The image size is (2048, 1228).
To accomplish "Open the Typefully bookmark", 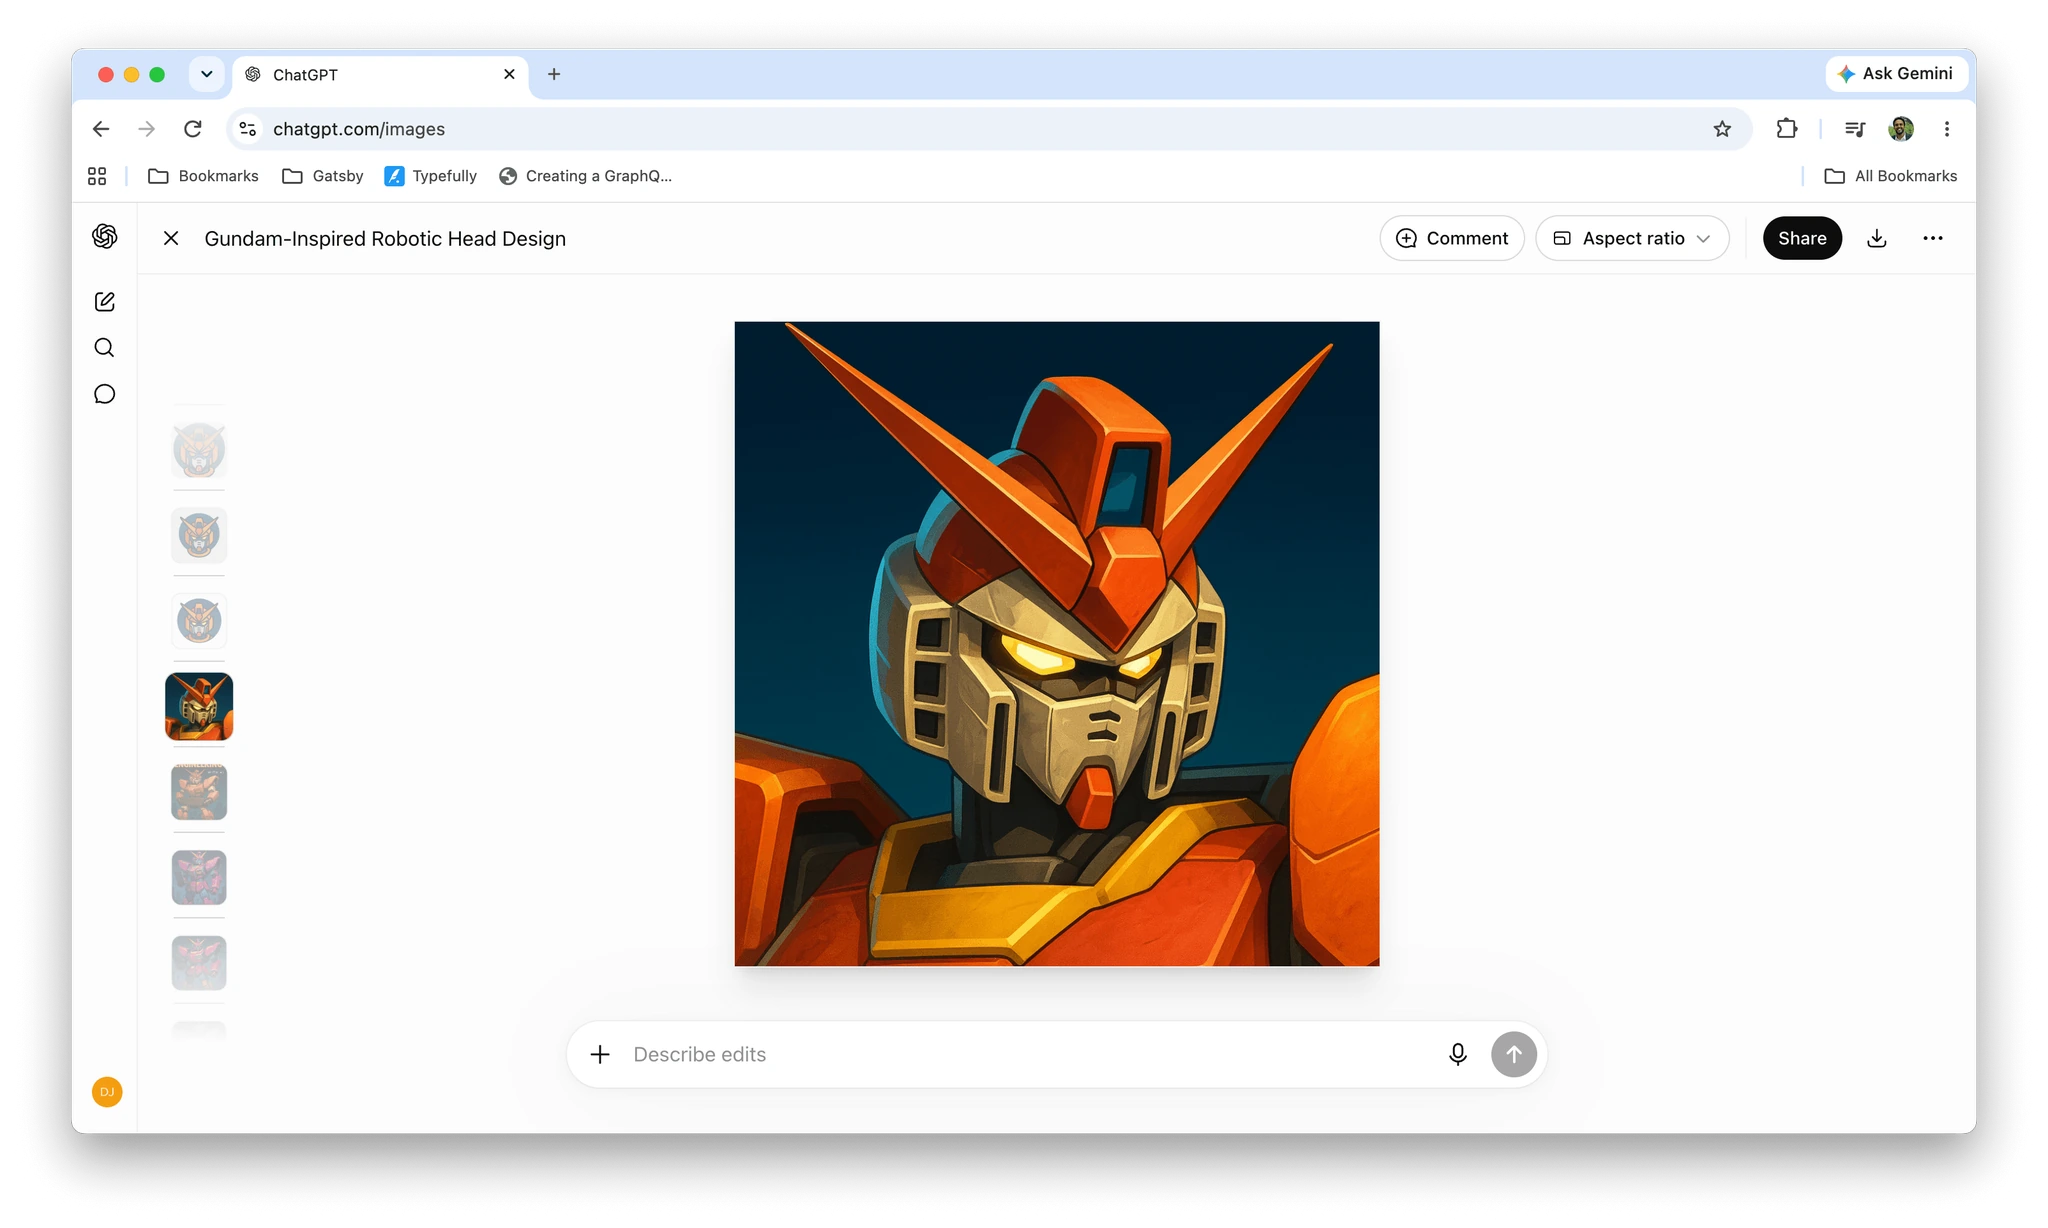I will (431, 176).
